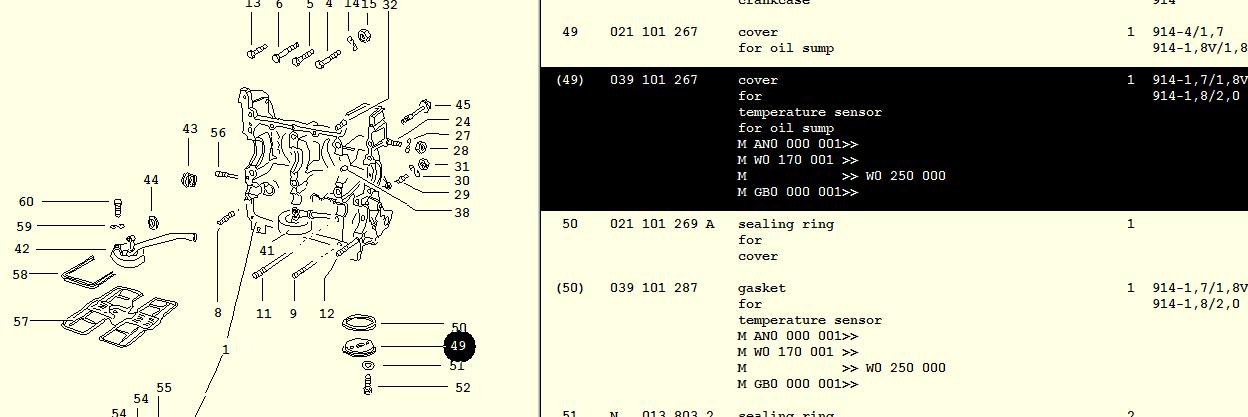Click callout 42 next to the oil strainer
Image resolution: width=1248 pixels, height=417 pixels.
21,250
